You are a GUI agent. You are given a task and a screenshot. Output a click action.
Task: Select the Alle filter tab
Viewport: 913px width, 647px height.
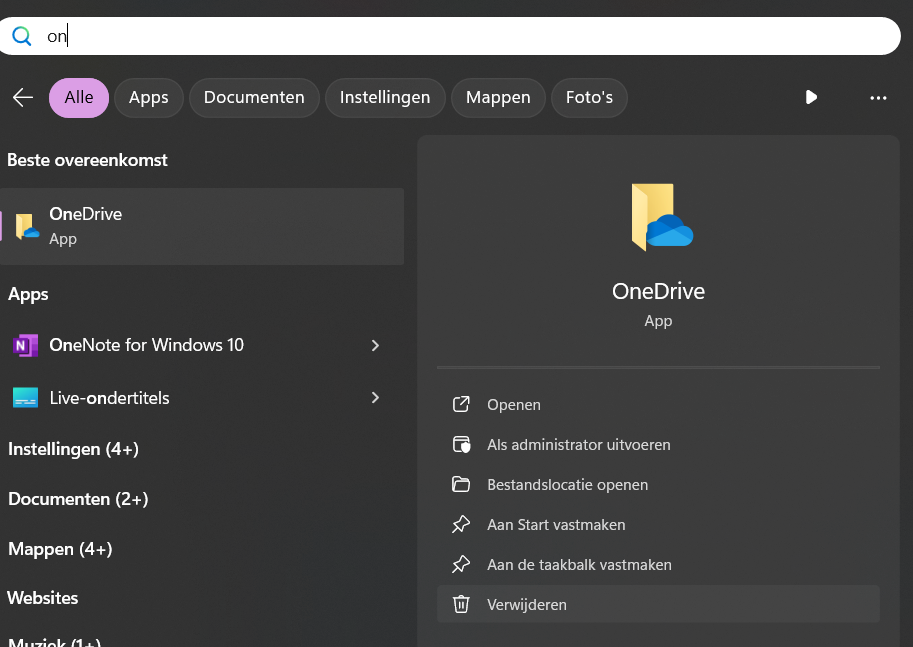[x=79, y=97]
